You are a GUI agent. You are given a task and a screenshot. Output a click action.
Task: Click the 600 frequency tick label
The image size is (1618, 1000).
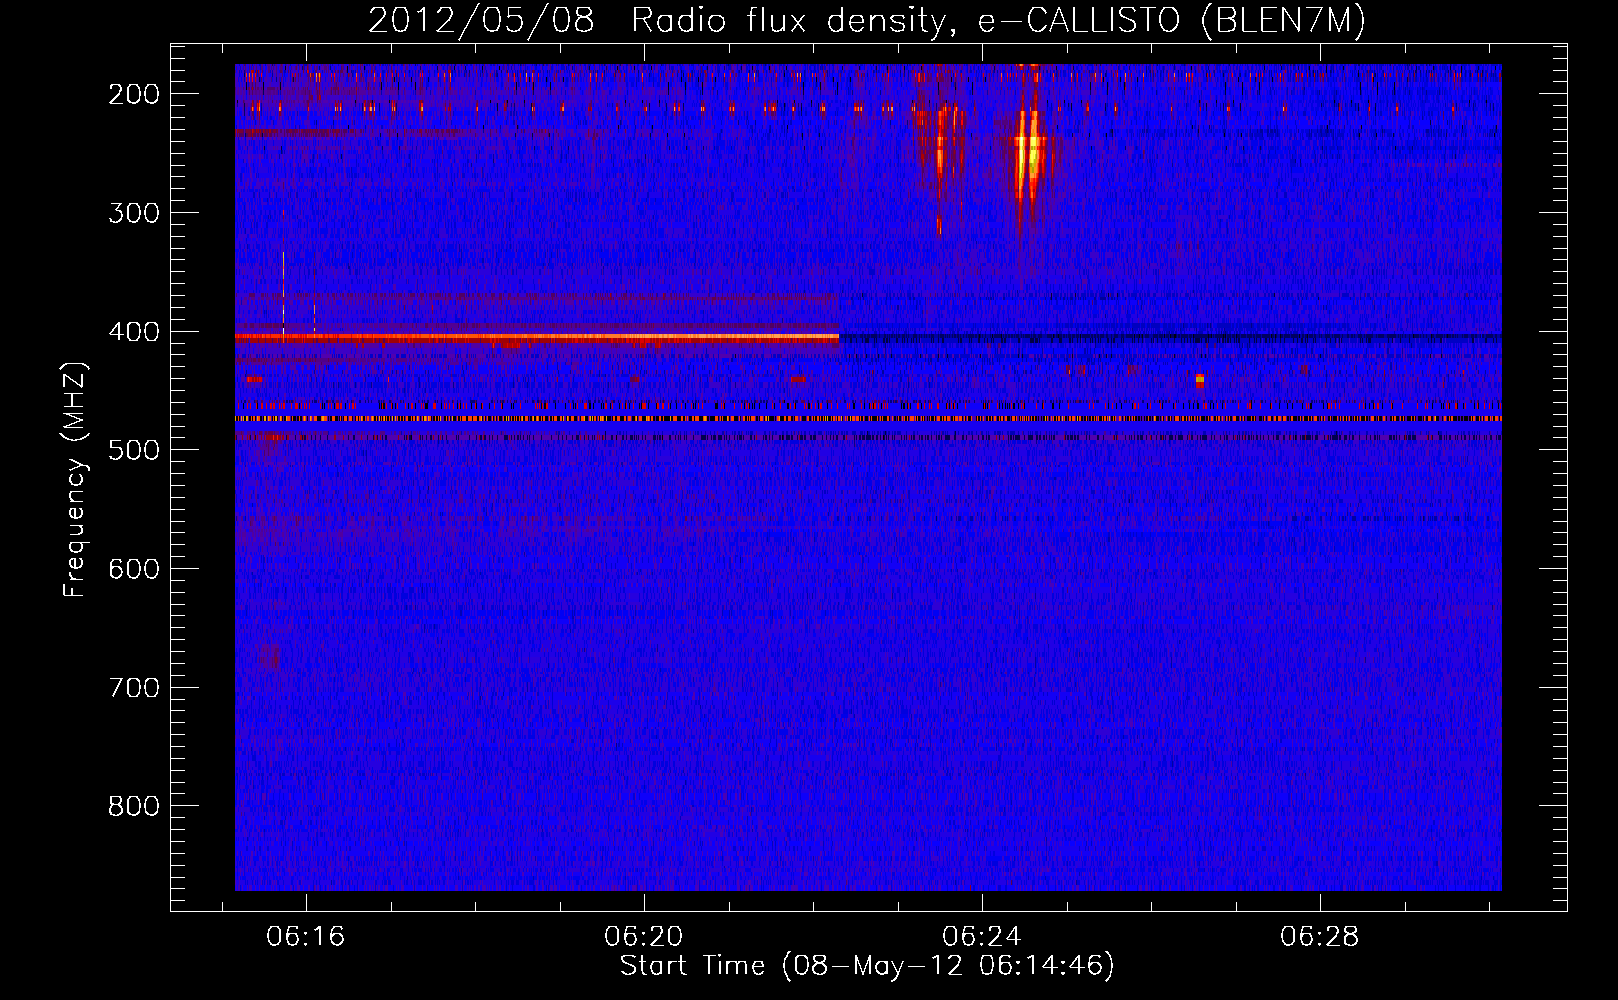134,569
